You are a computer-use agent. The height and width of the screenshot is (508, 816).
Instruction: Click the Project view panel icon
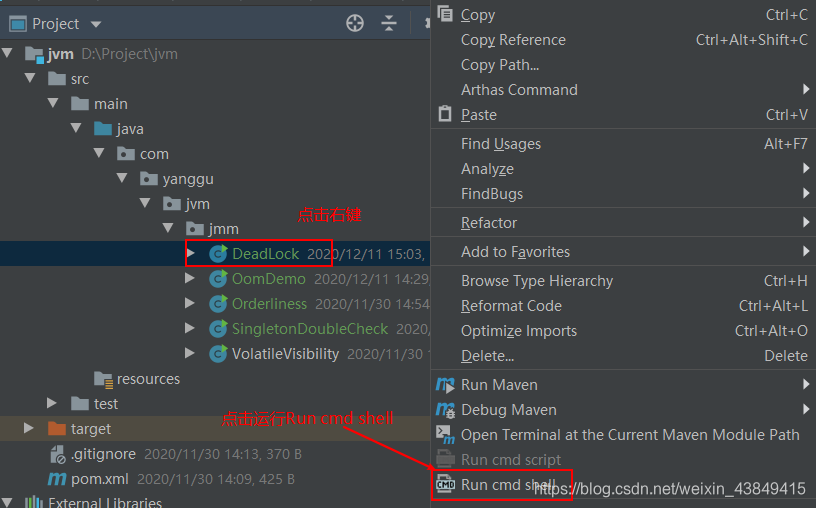click(x=18, y=24)
